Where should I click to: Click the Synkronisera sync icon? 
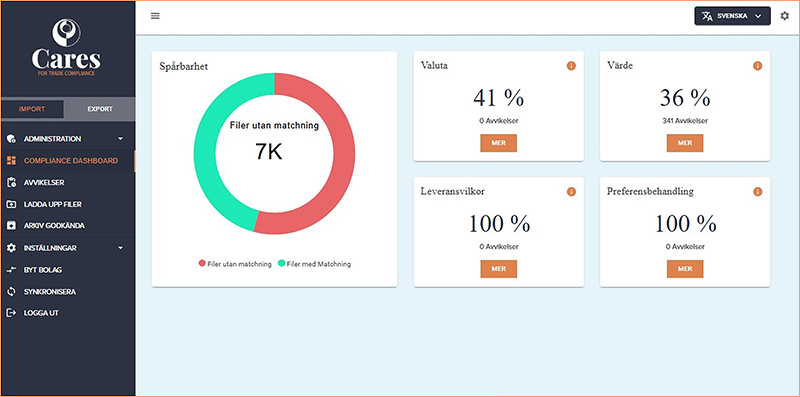[x=11, y=292]
